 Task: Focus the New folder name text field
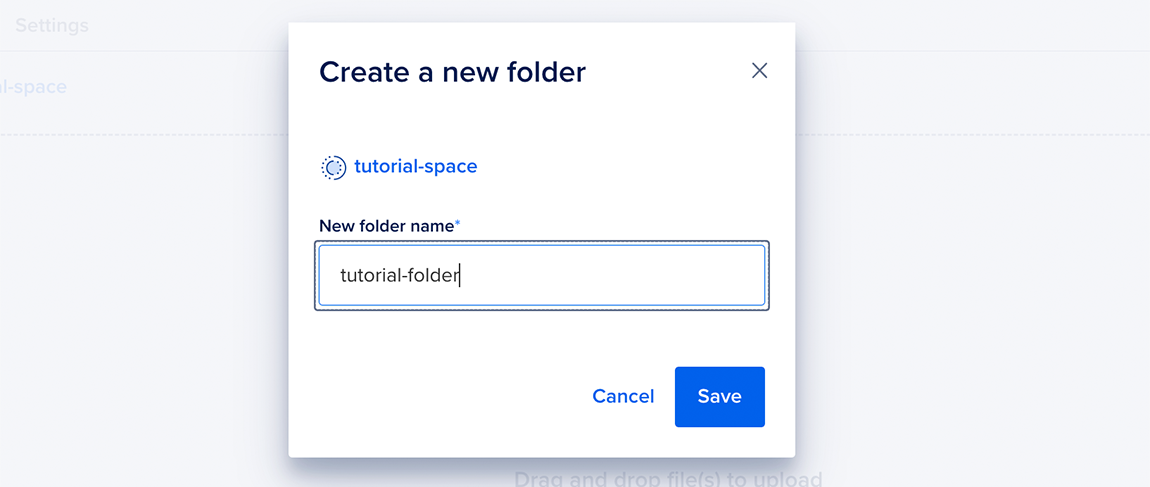542,275
